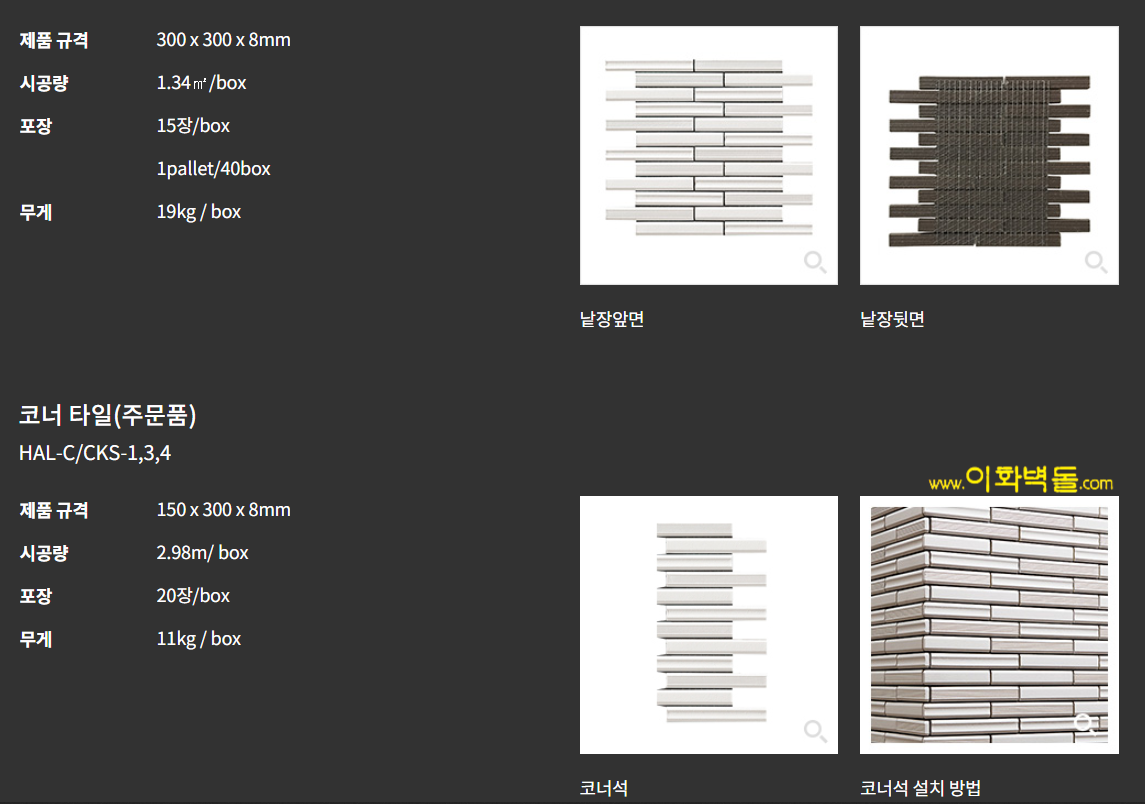Click the 코너석 설치 방법 caption

(920, 788)
